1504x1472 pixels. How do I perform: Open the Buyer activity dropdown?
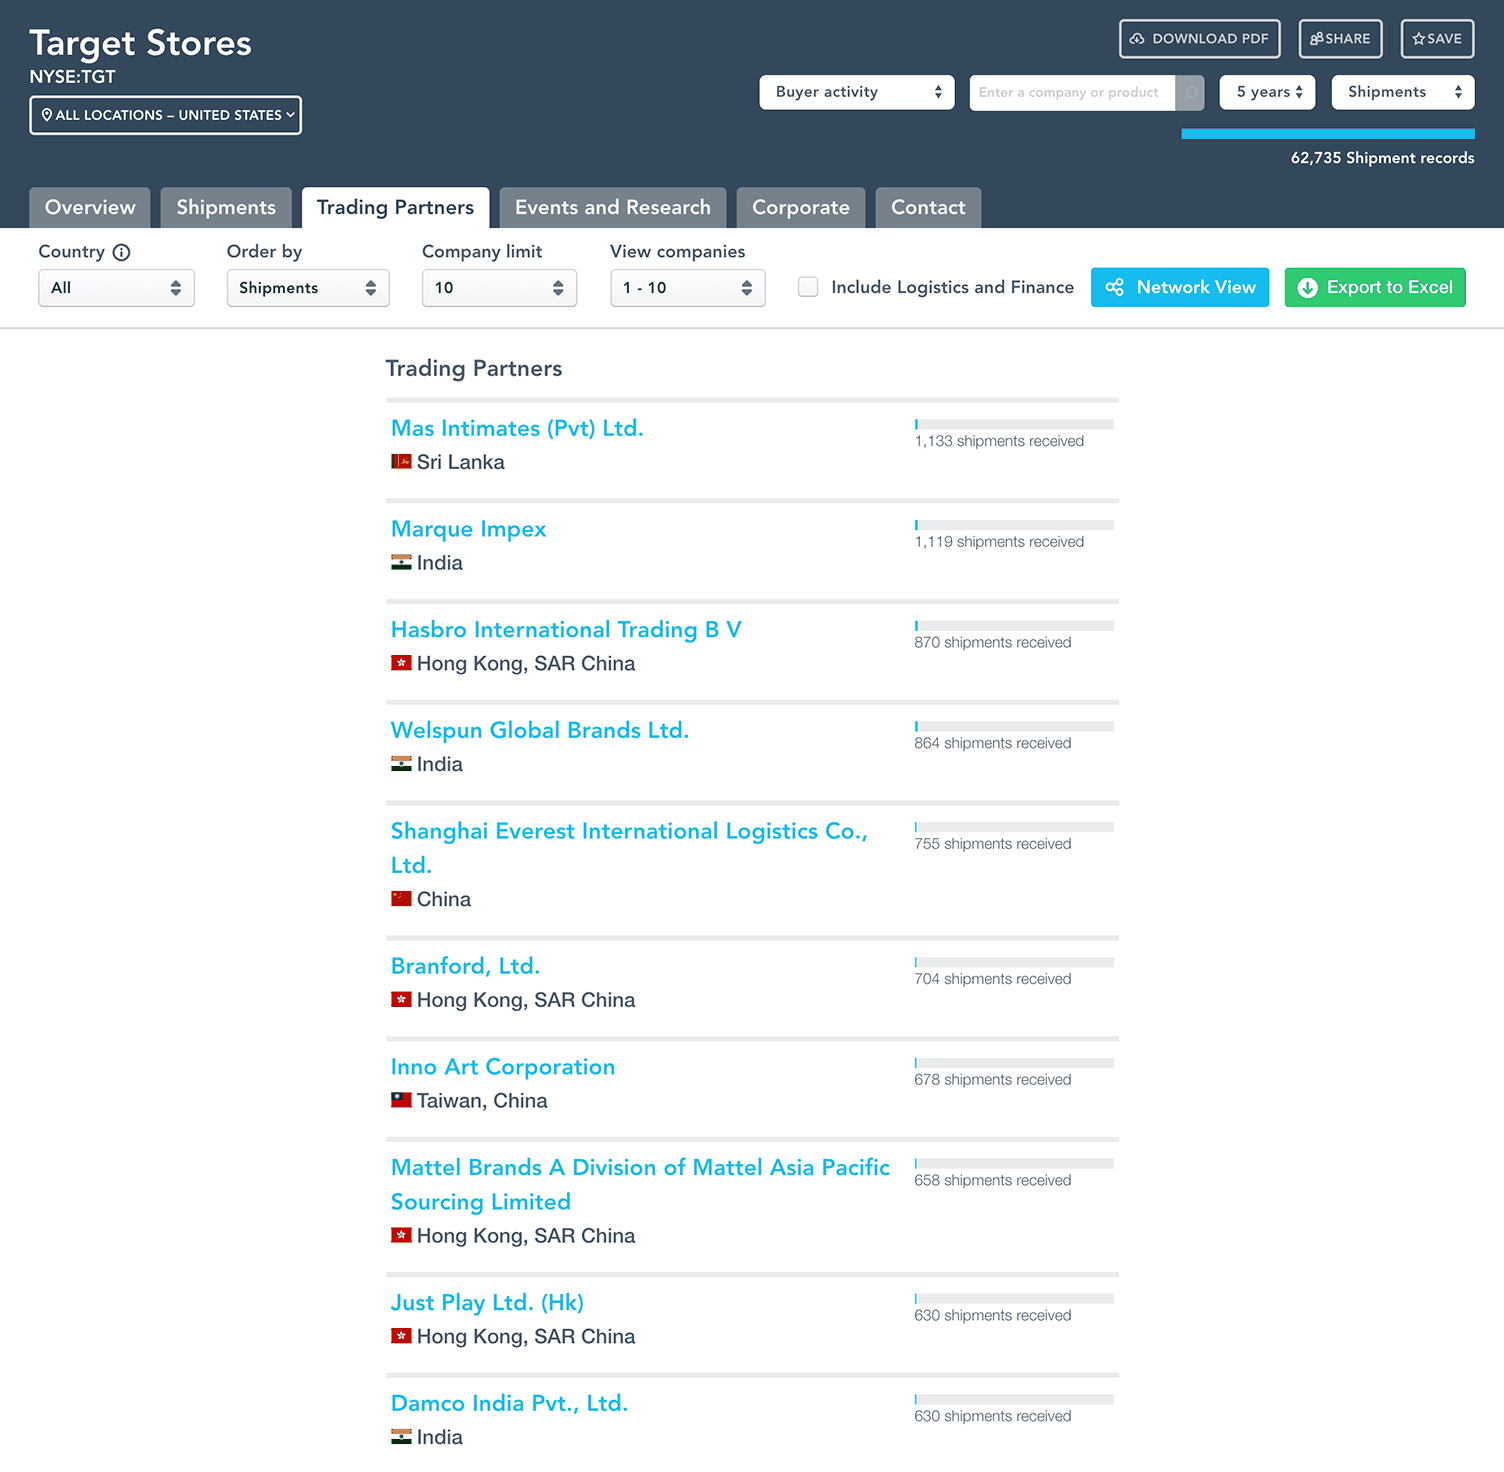point(857,92)
